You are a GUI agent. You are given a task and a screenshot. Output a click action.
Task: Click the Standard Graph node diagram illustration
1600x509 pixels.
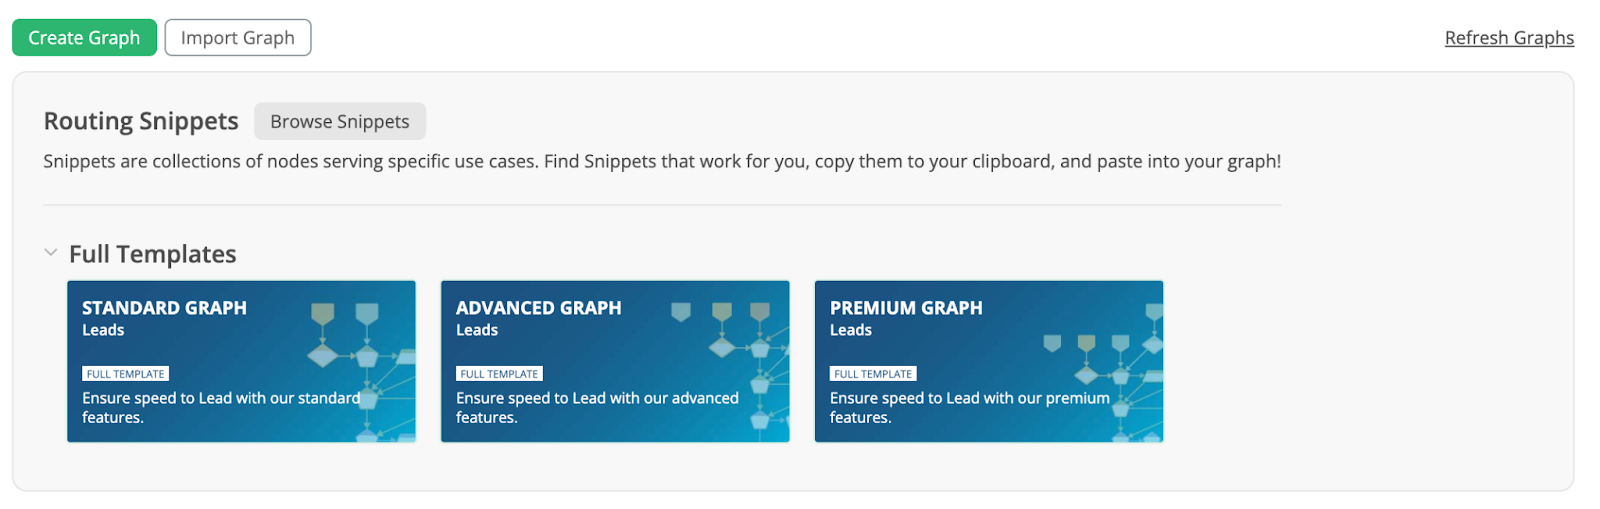pos(361,371)
